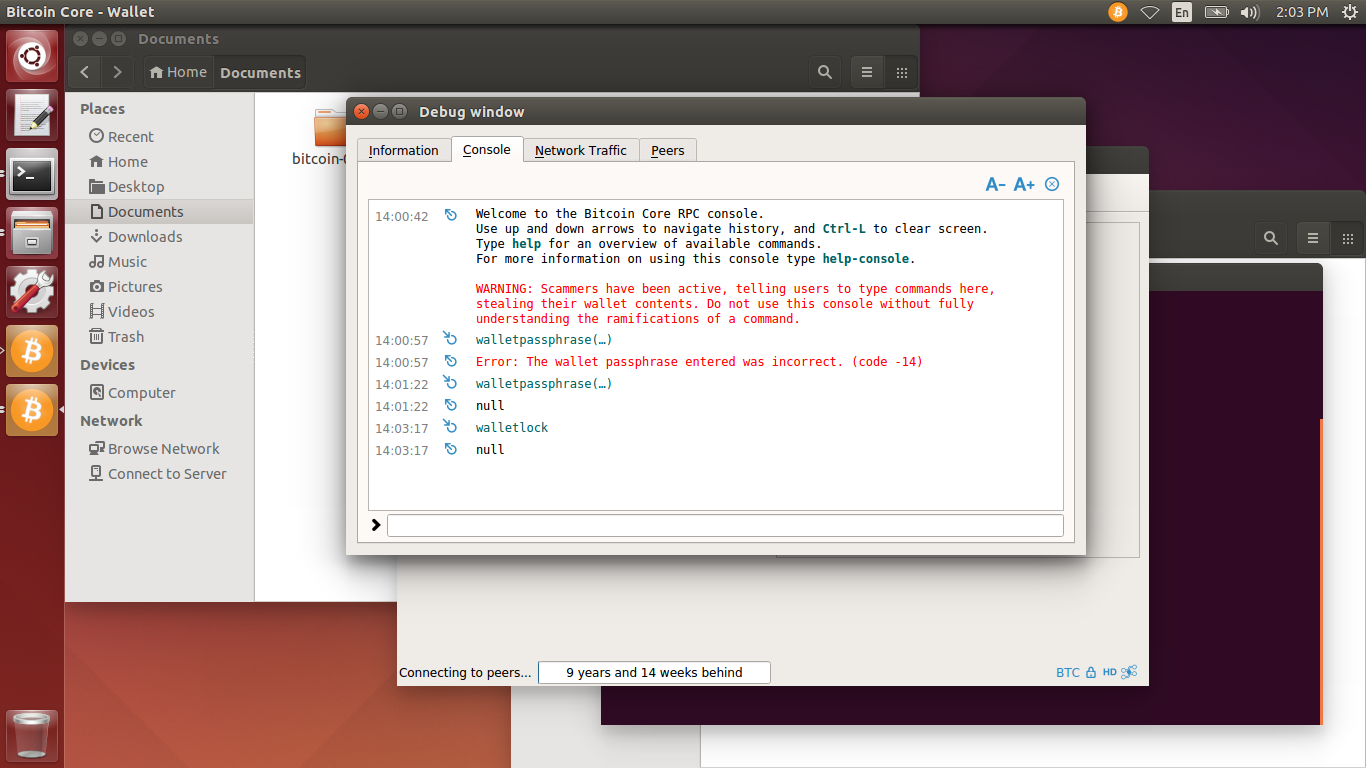Open System Settings tool in the launcher
Viewport: 1366px width, 768px height.
coord(32,292)
